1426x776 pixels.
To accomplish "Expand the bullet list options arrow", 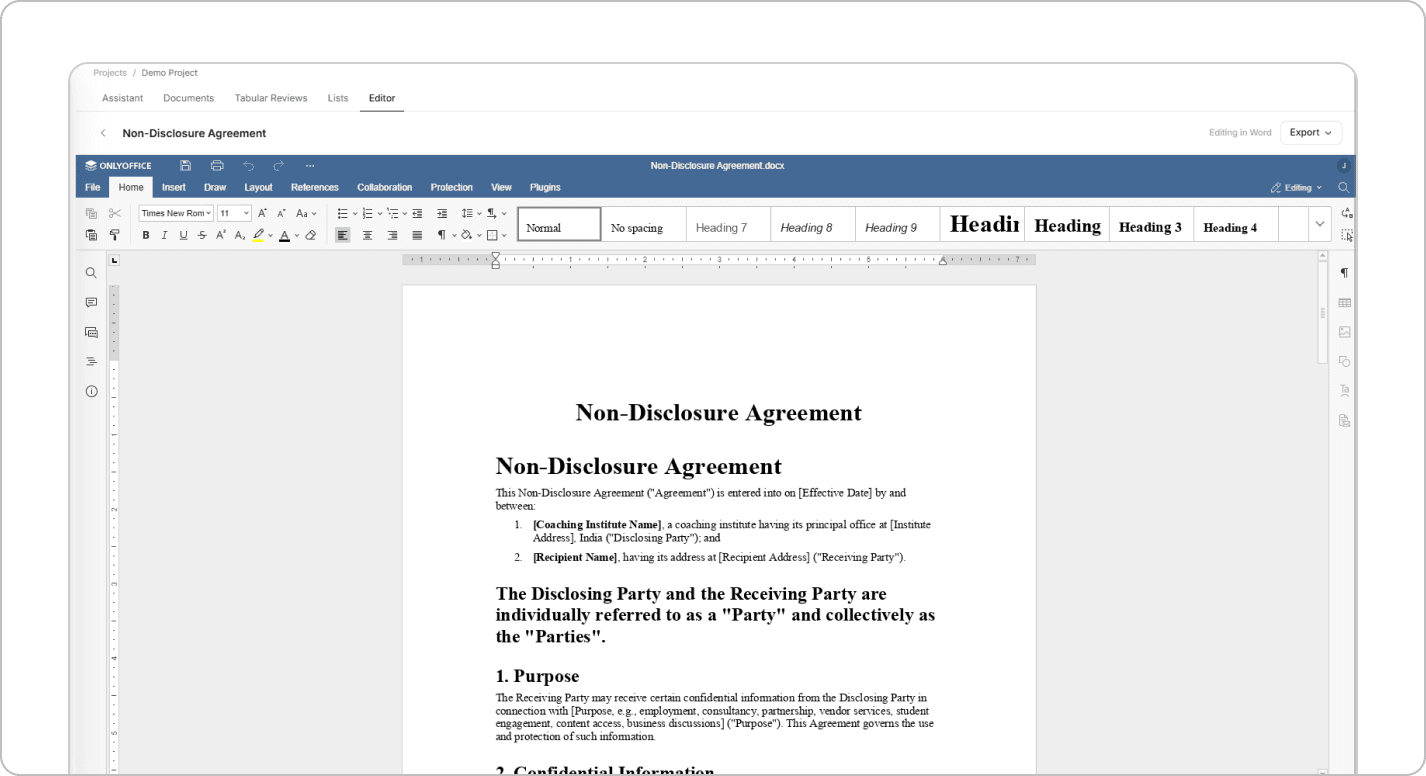I will (x=355, y=213).
